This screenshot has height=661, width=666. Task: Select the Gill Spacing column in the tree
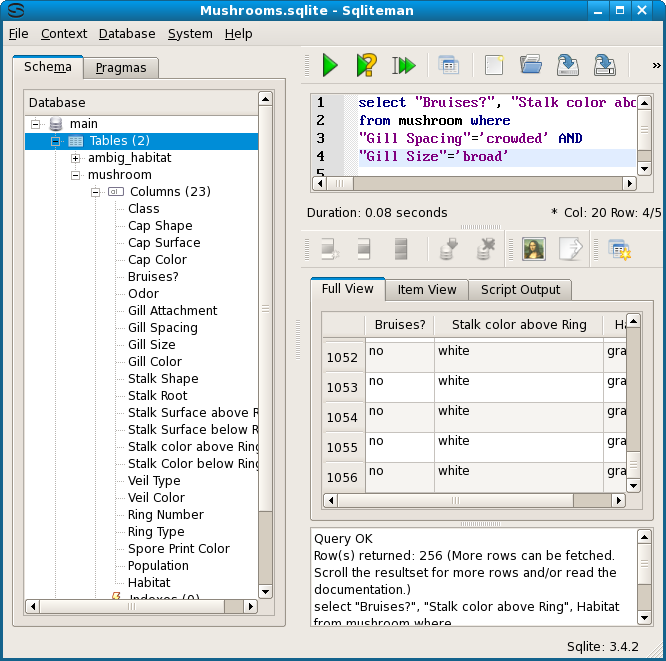click(162, 328)
